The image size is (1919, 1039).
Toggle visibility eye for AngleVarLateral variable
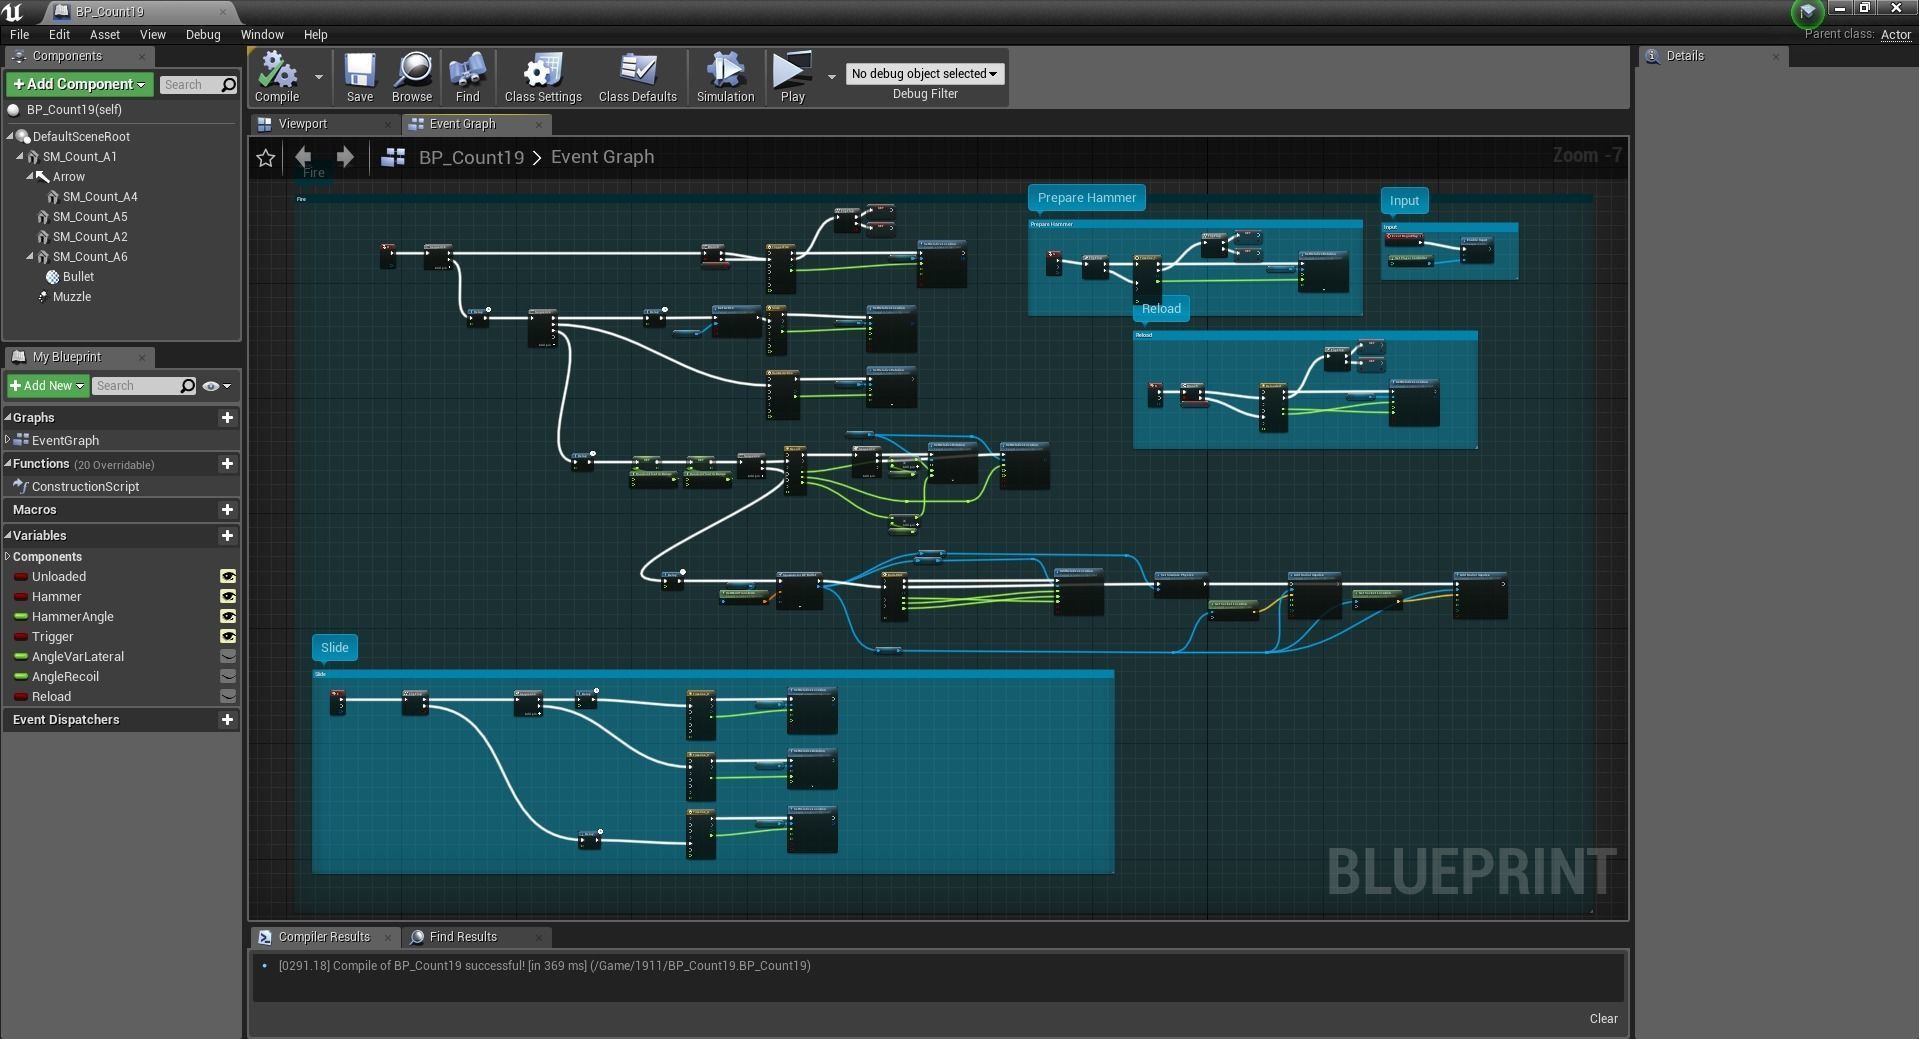point(228,657)
